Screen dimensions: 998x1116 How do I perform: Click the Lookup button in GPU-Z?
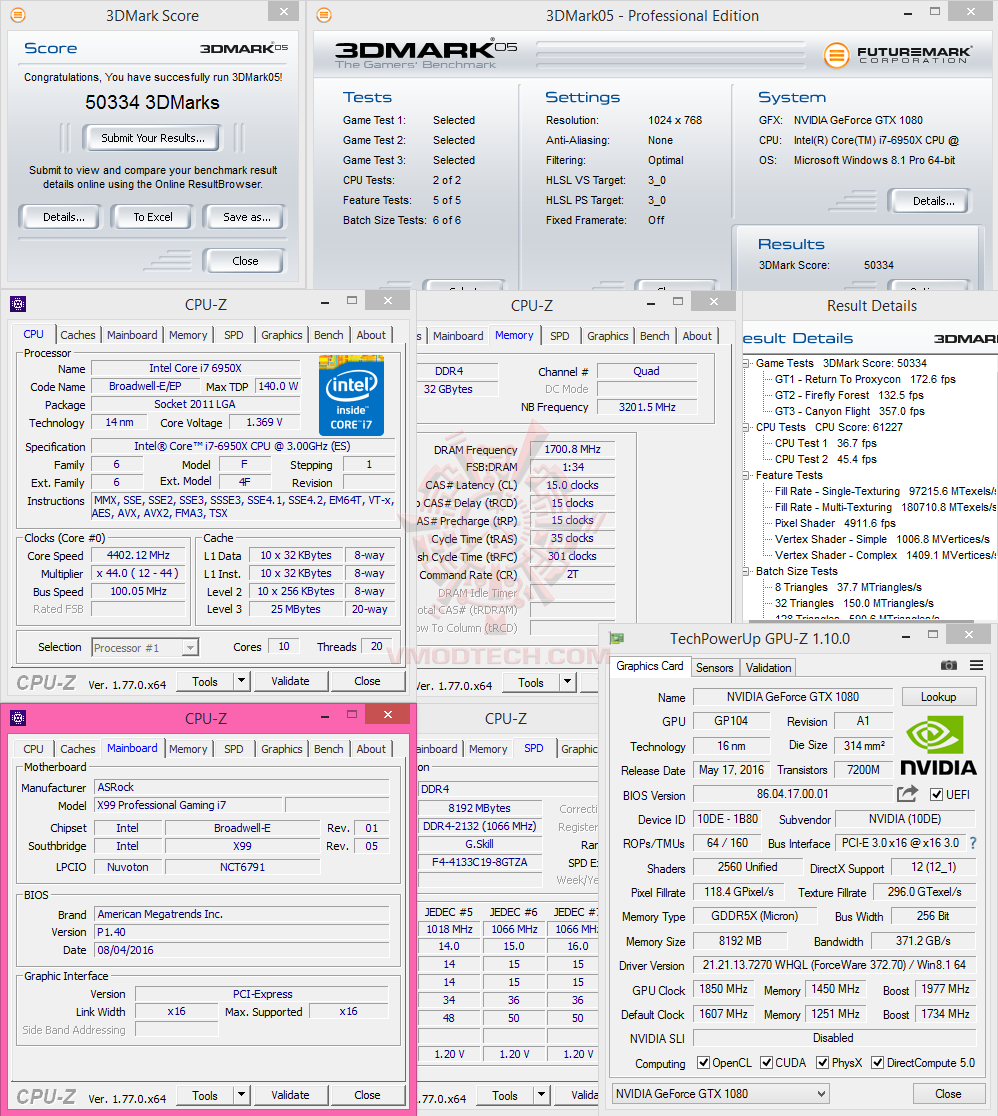coord(938,697)
